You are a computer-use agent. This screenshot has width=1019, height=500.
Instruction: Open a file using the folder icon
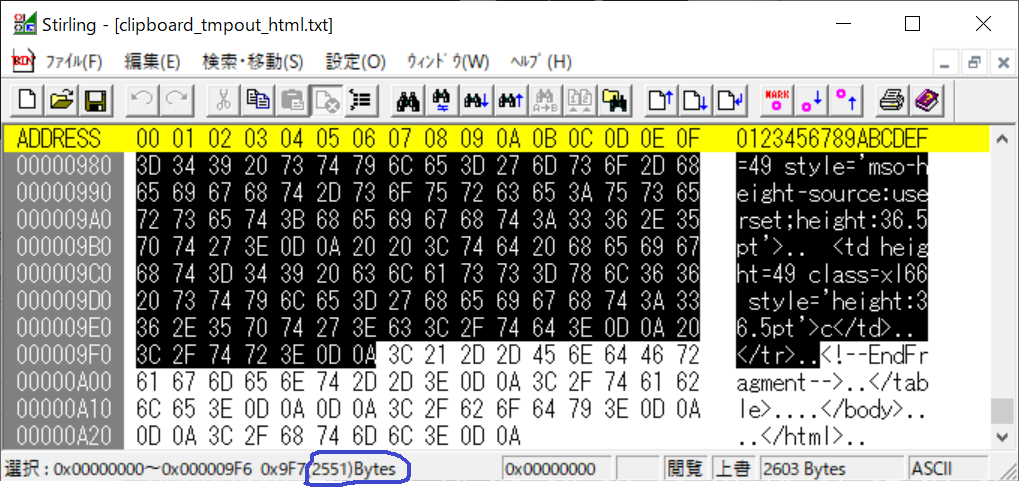coord(62,100)
